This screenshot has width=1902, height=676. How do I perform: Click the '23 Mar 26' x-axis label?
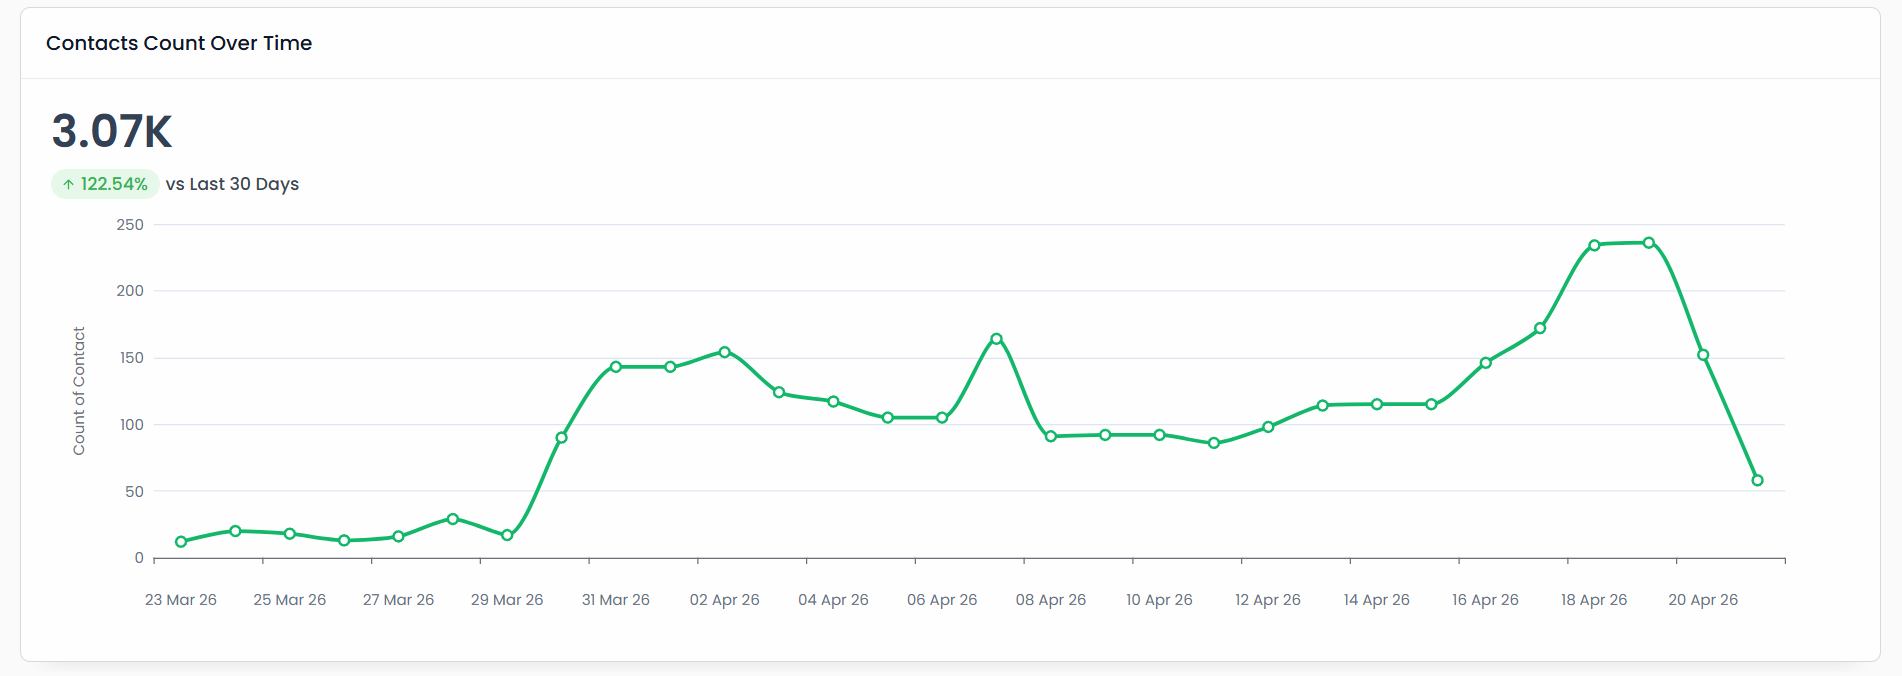[x=181, y=600]
